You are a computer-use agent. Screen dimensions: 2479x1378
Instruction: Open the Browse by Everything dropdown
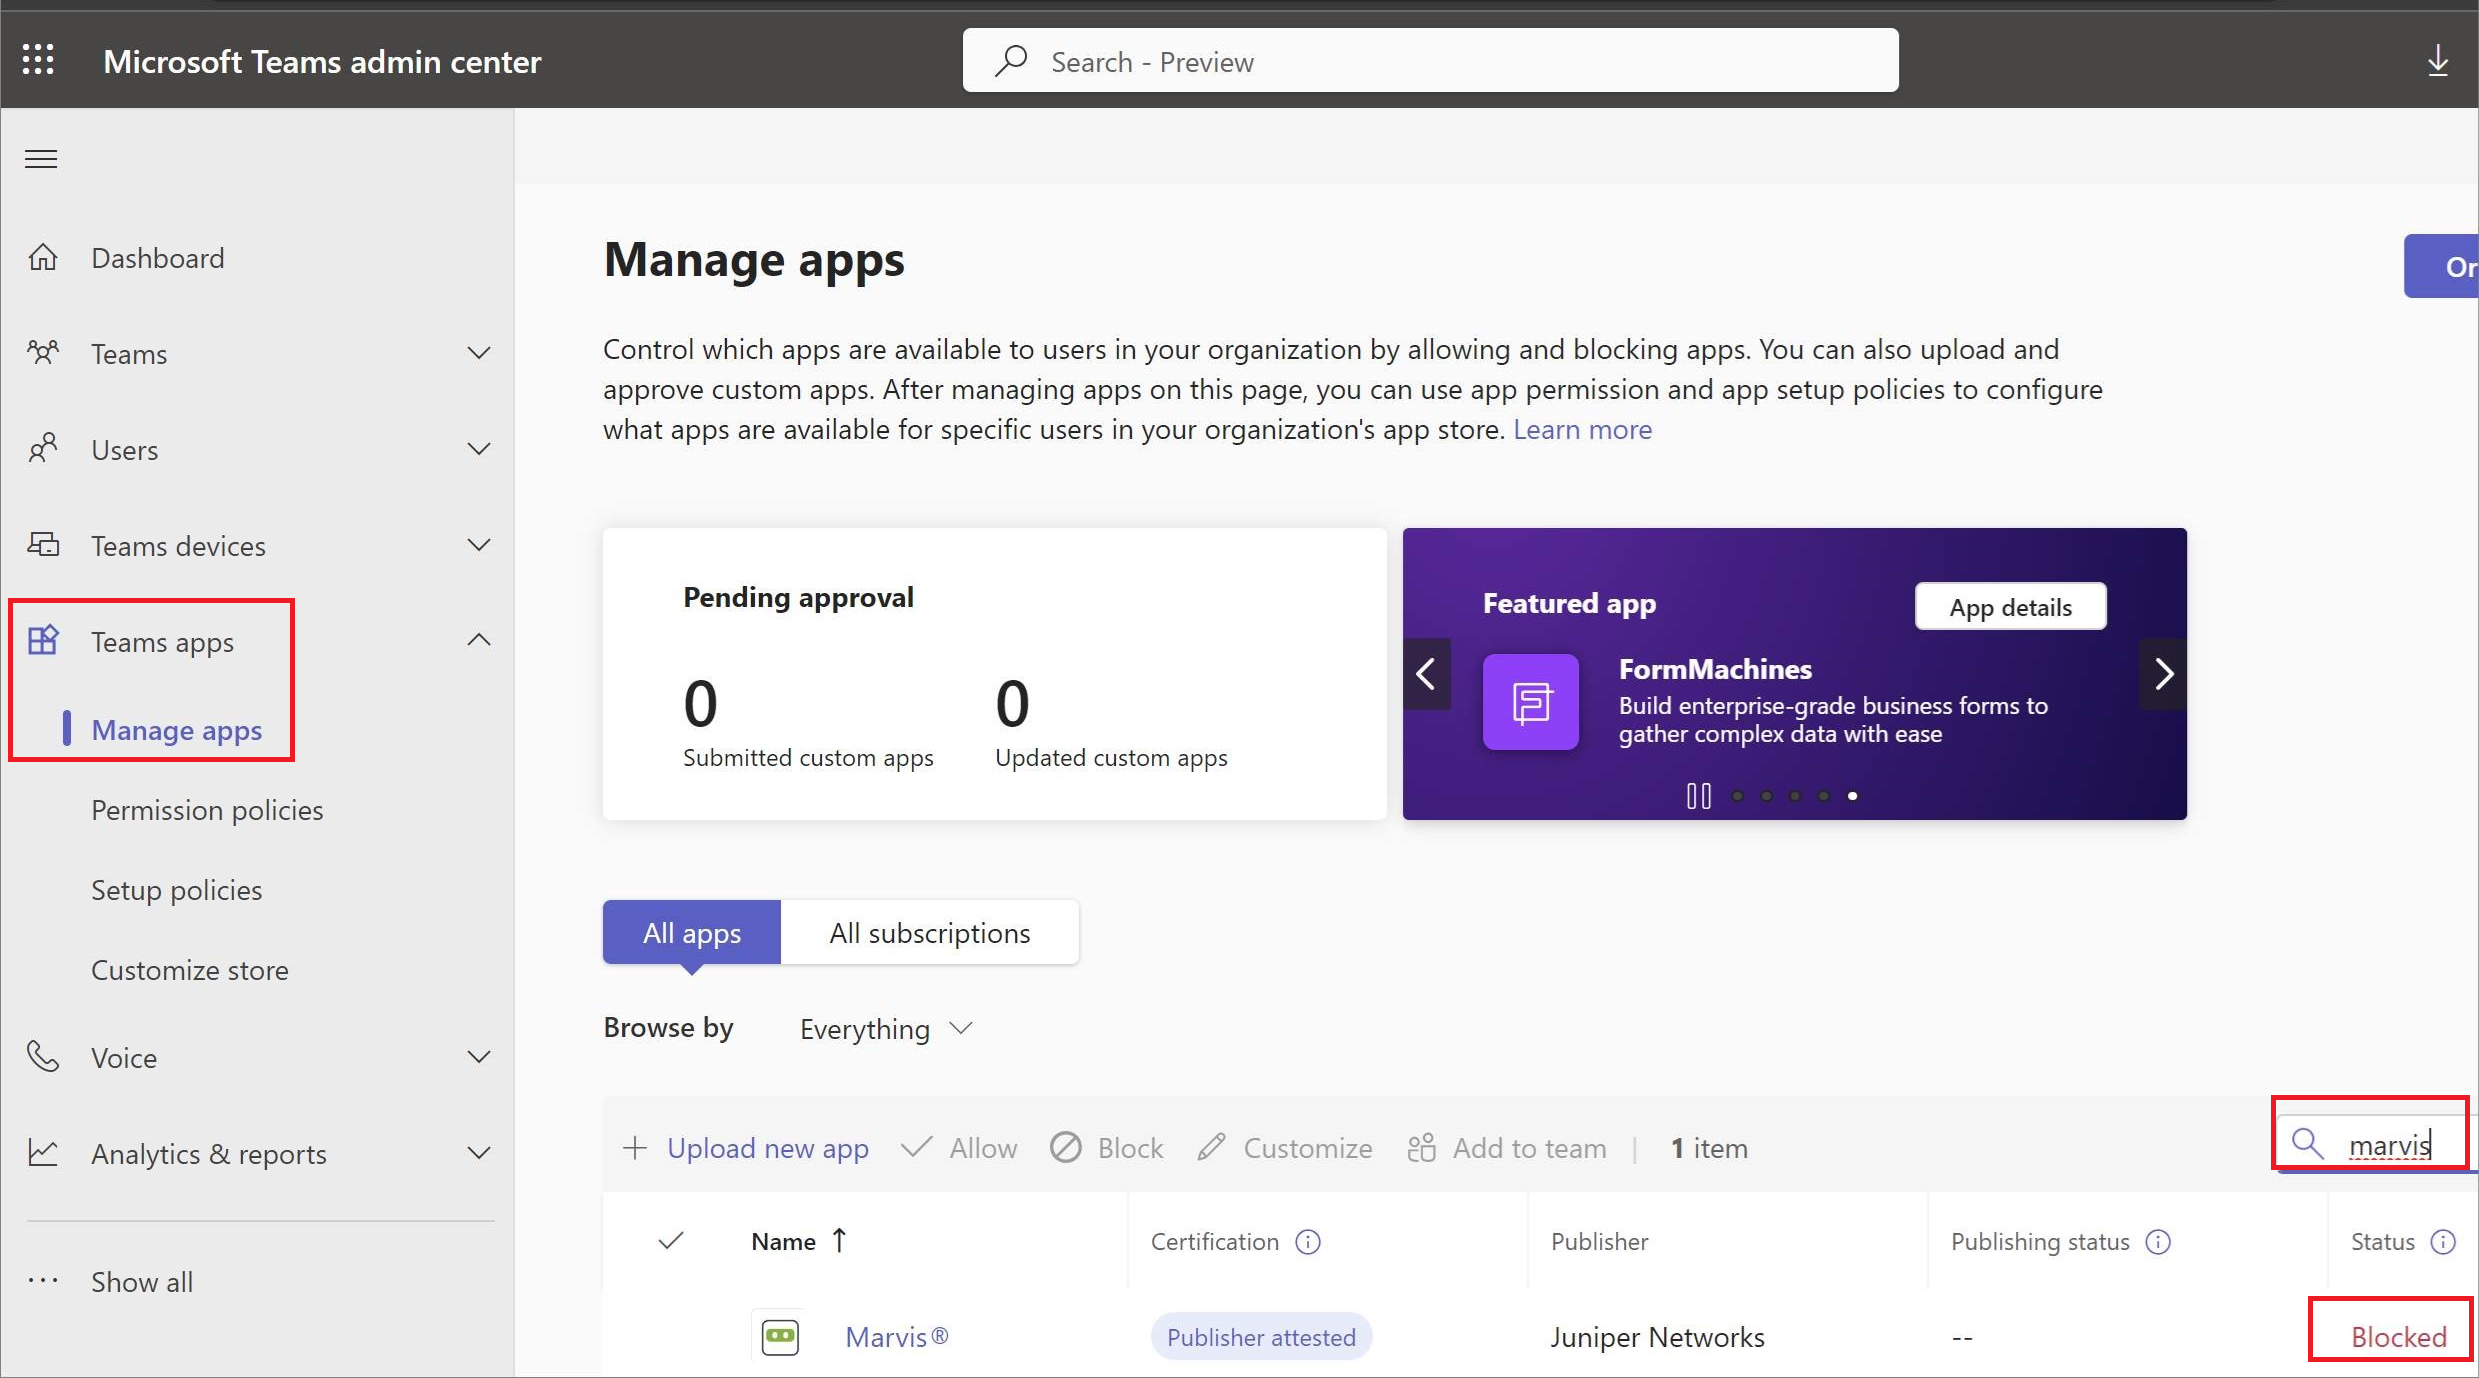[885, 1029]
